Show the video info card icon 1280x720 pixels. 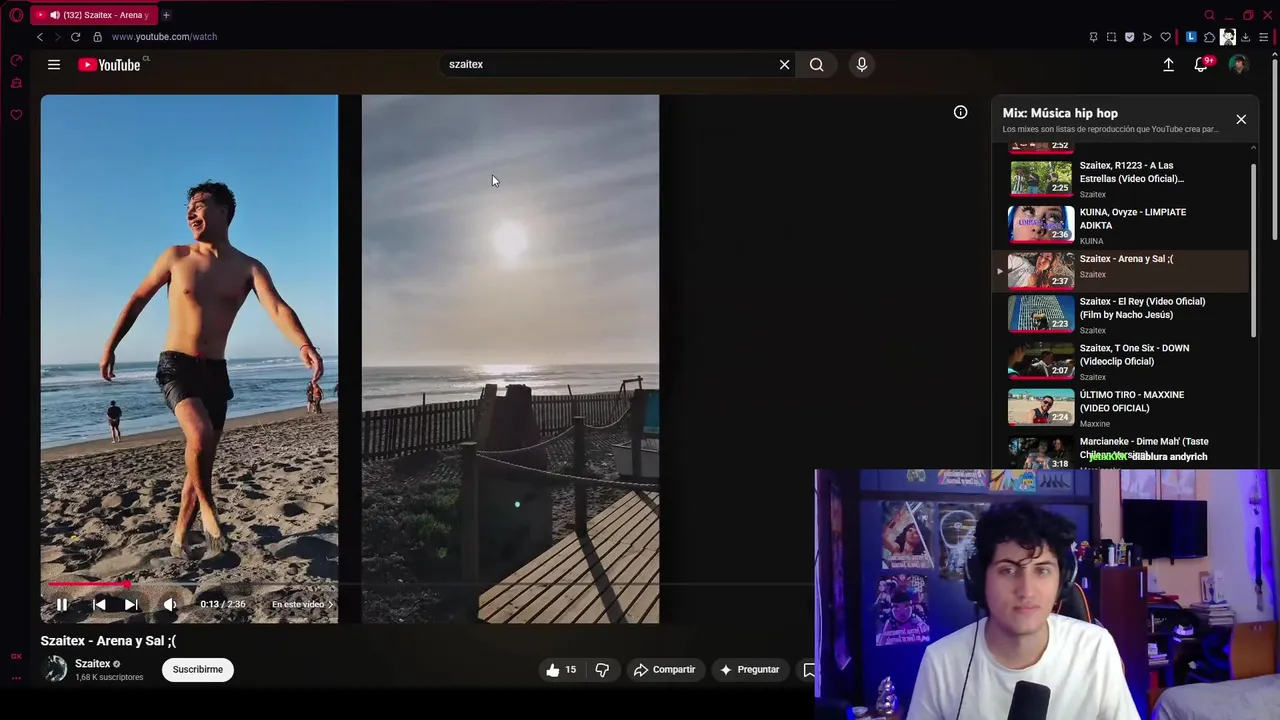[x=960, y=112]
